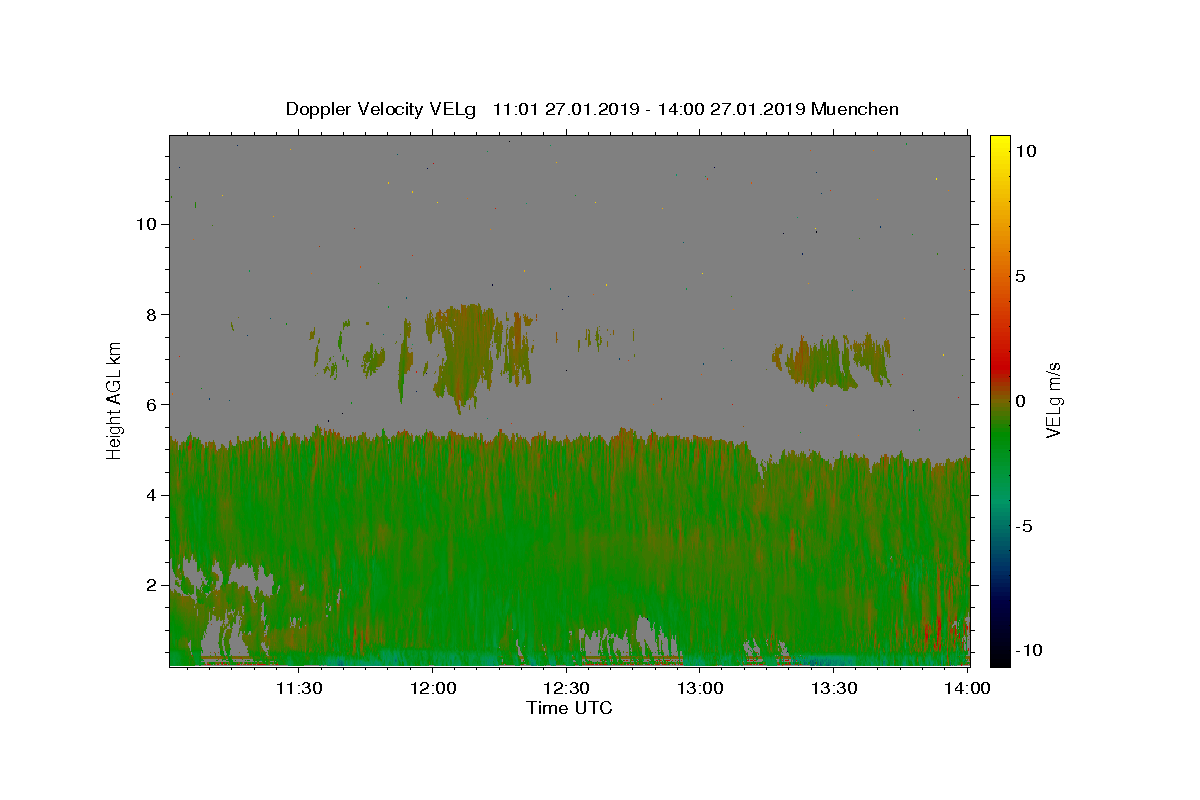Screen dimensions: 1200x800
Task: Click the height axis label 10
Action: tap(145, 224)
